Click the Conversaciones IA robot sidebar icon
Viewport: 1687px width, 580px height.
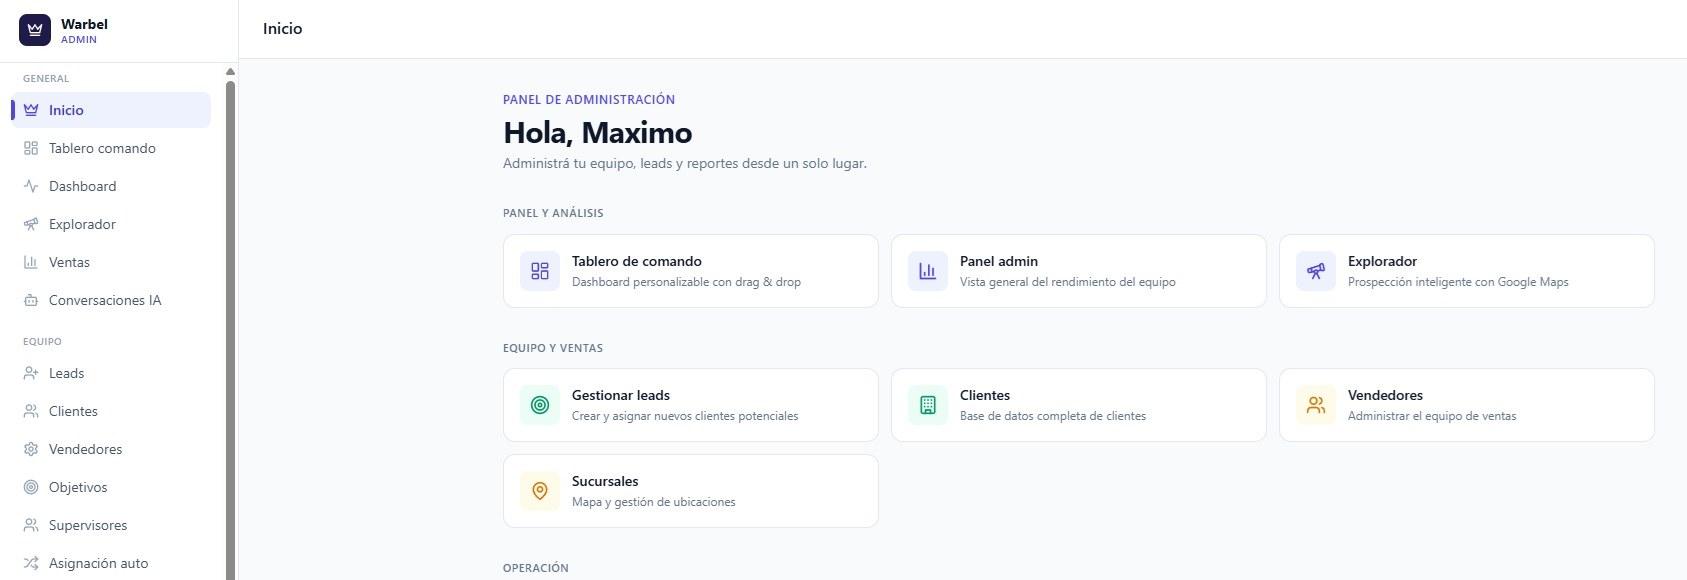31,300
